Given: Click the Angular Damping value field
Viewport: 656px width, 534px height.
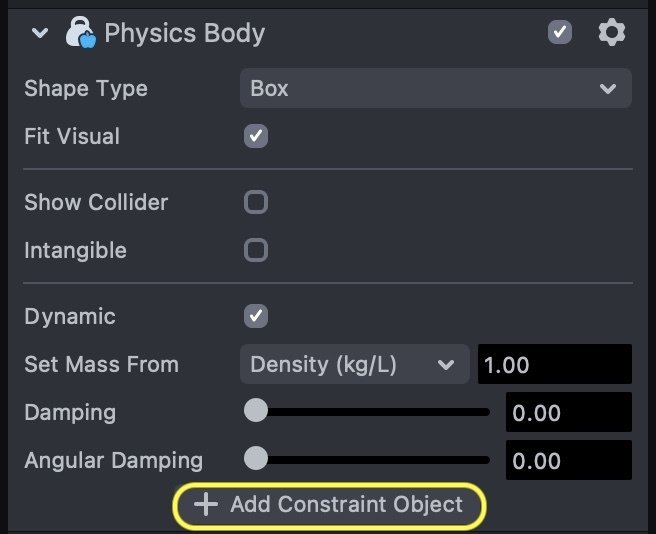Looking at the screenshot, I should 568,460.
